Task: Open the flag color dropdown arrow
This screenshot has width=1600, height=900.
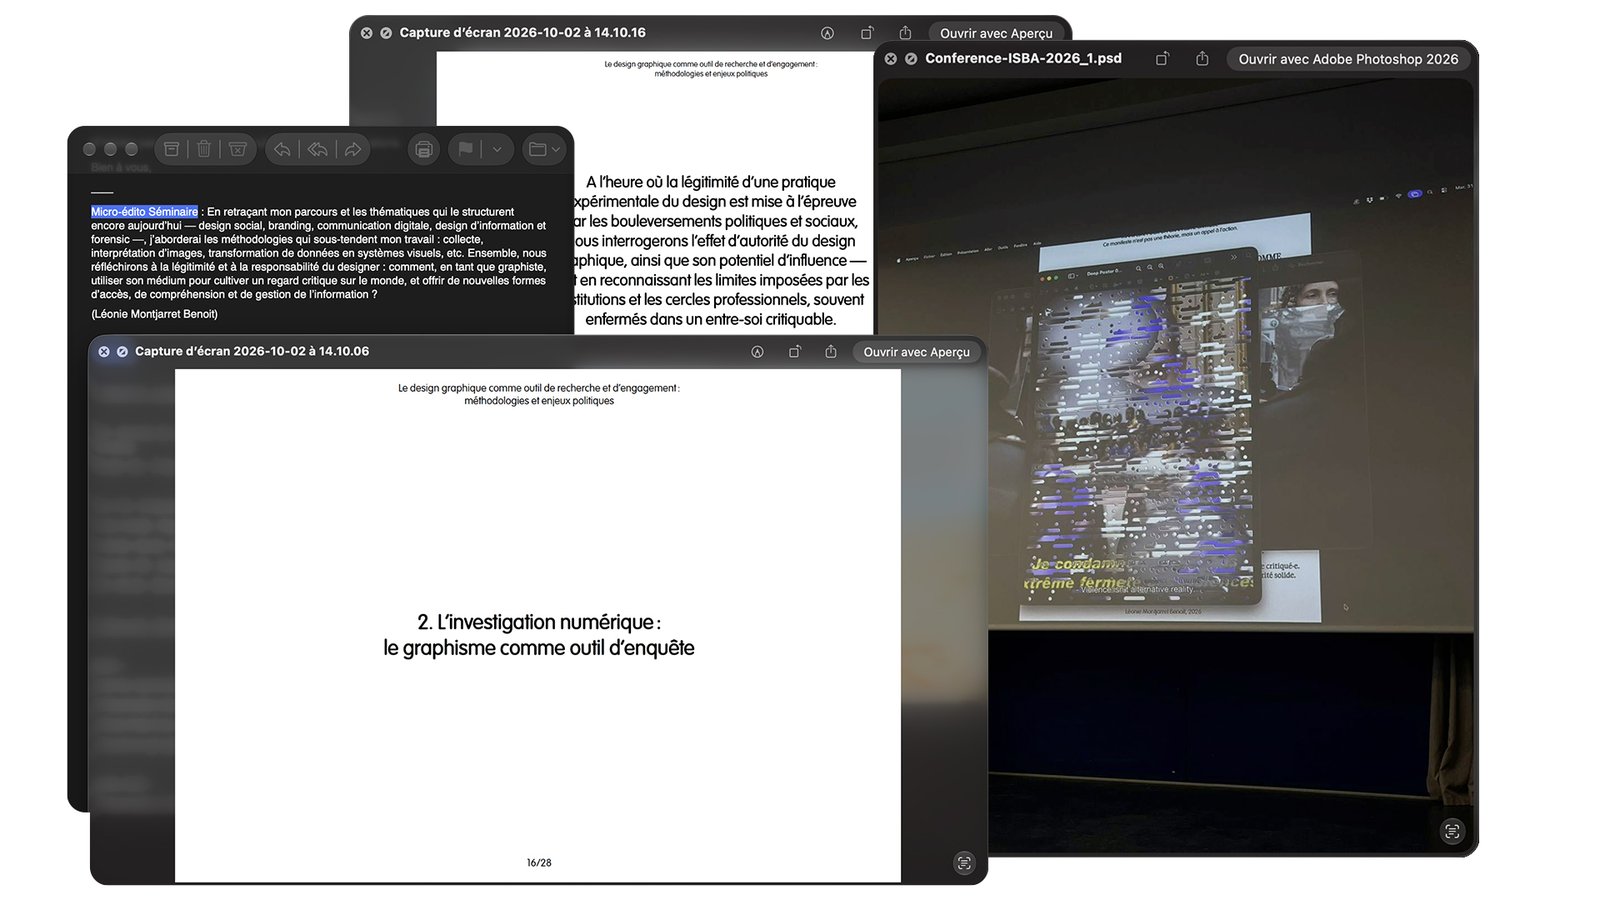Action: (497, 149)
